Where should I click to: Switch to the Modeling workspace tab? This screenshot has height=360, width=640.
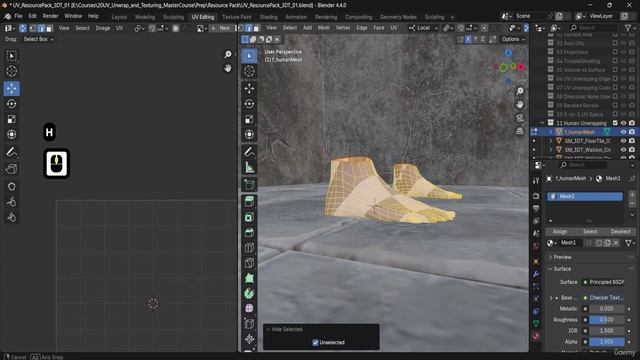(145, 17)
